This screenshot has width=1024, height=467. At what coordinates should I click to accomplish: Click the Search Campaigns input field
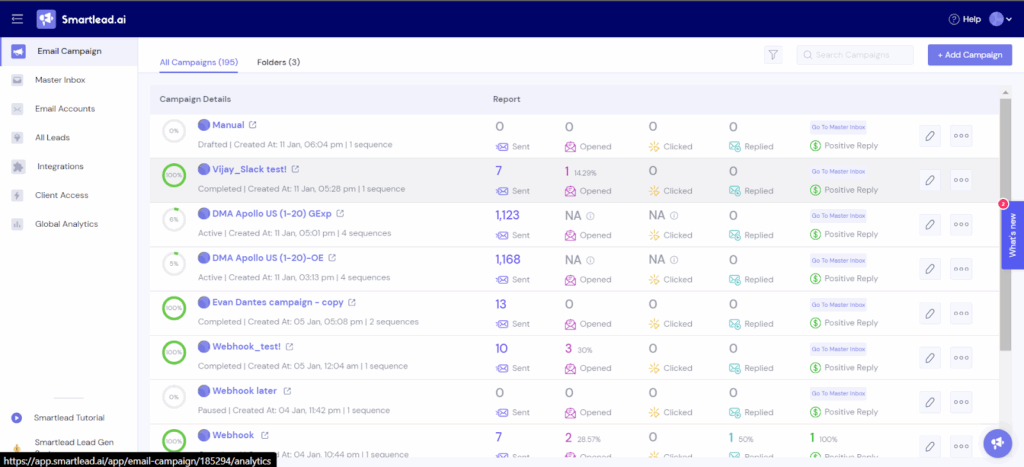tap(855, 55)
